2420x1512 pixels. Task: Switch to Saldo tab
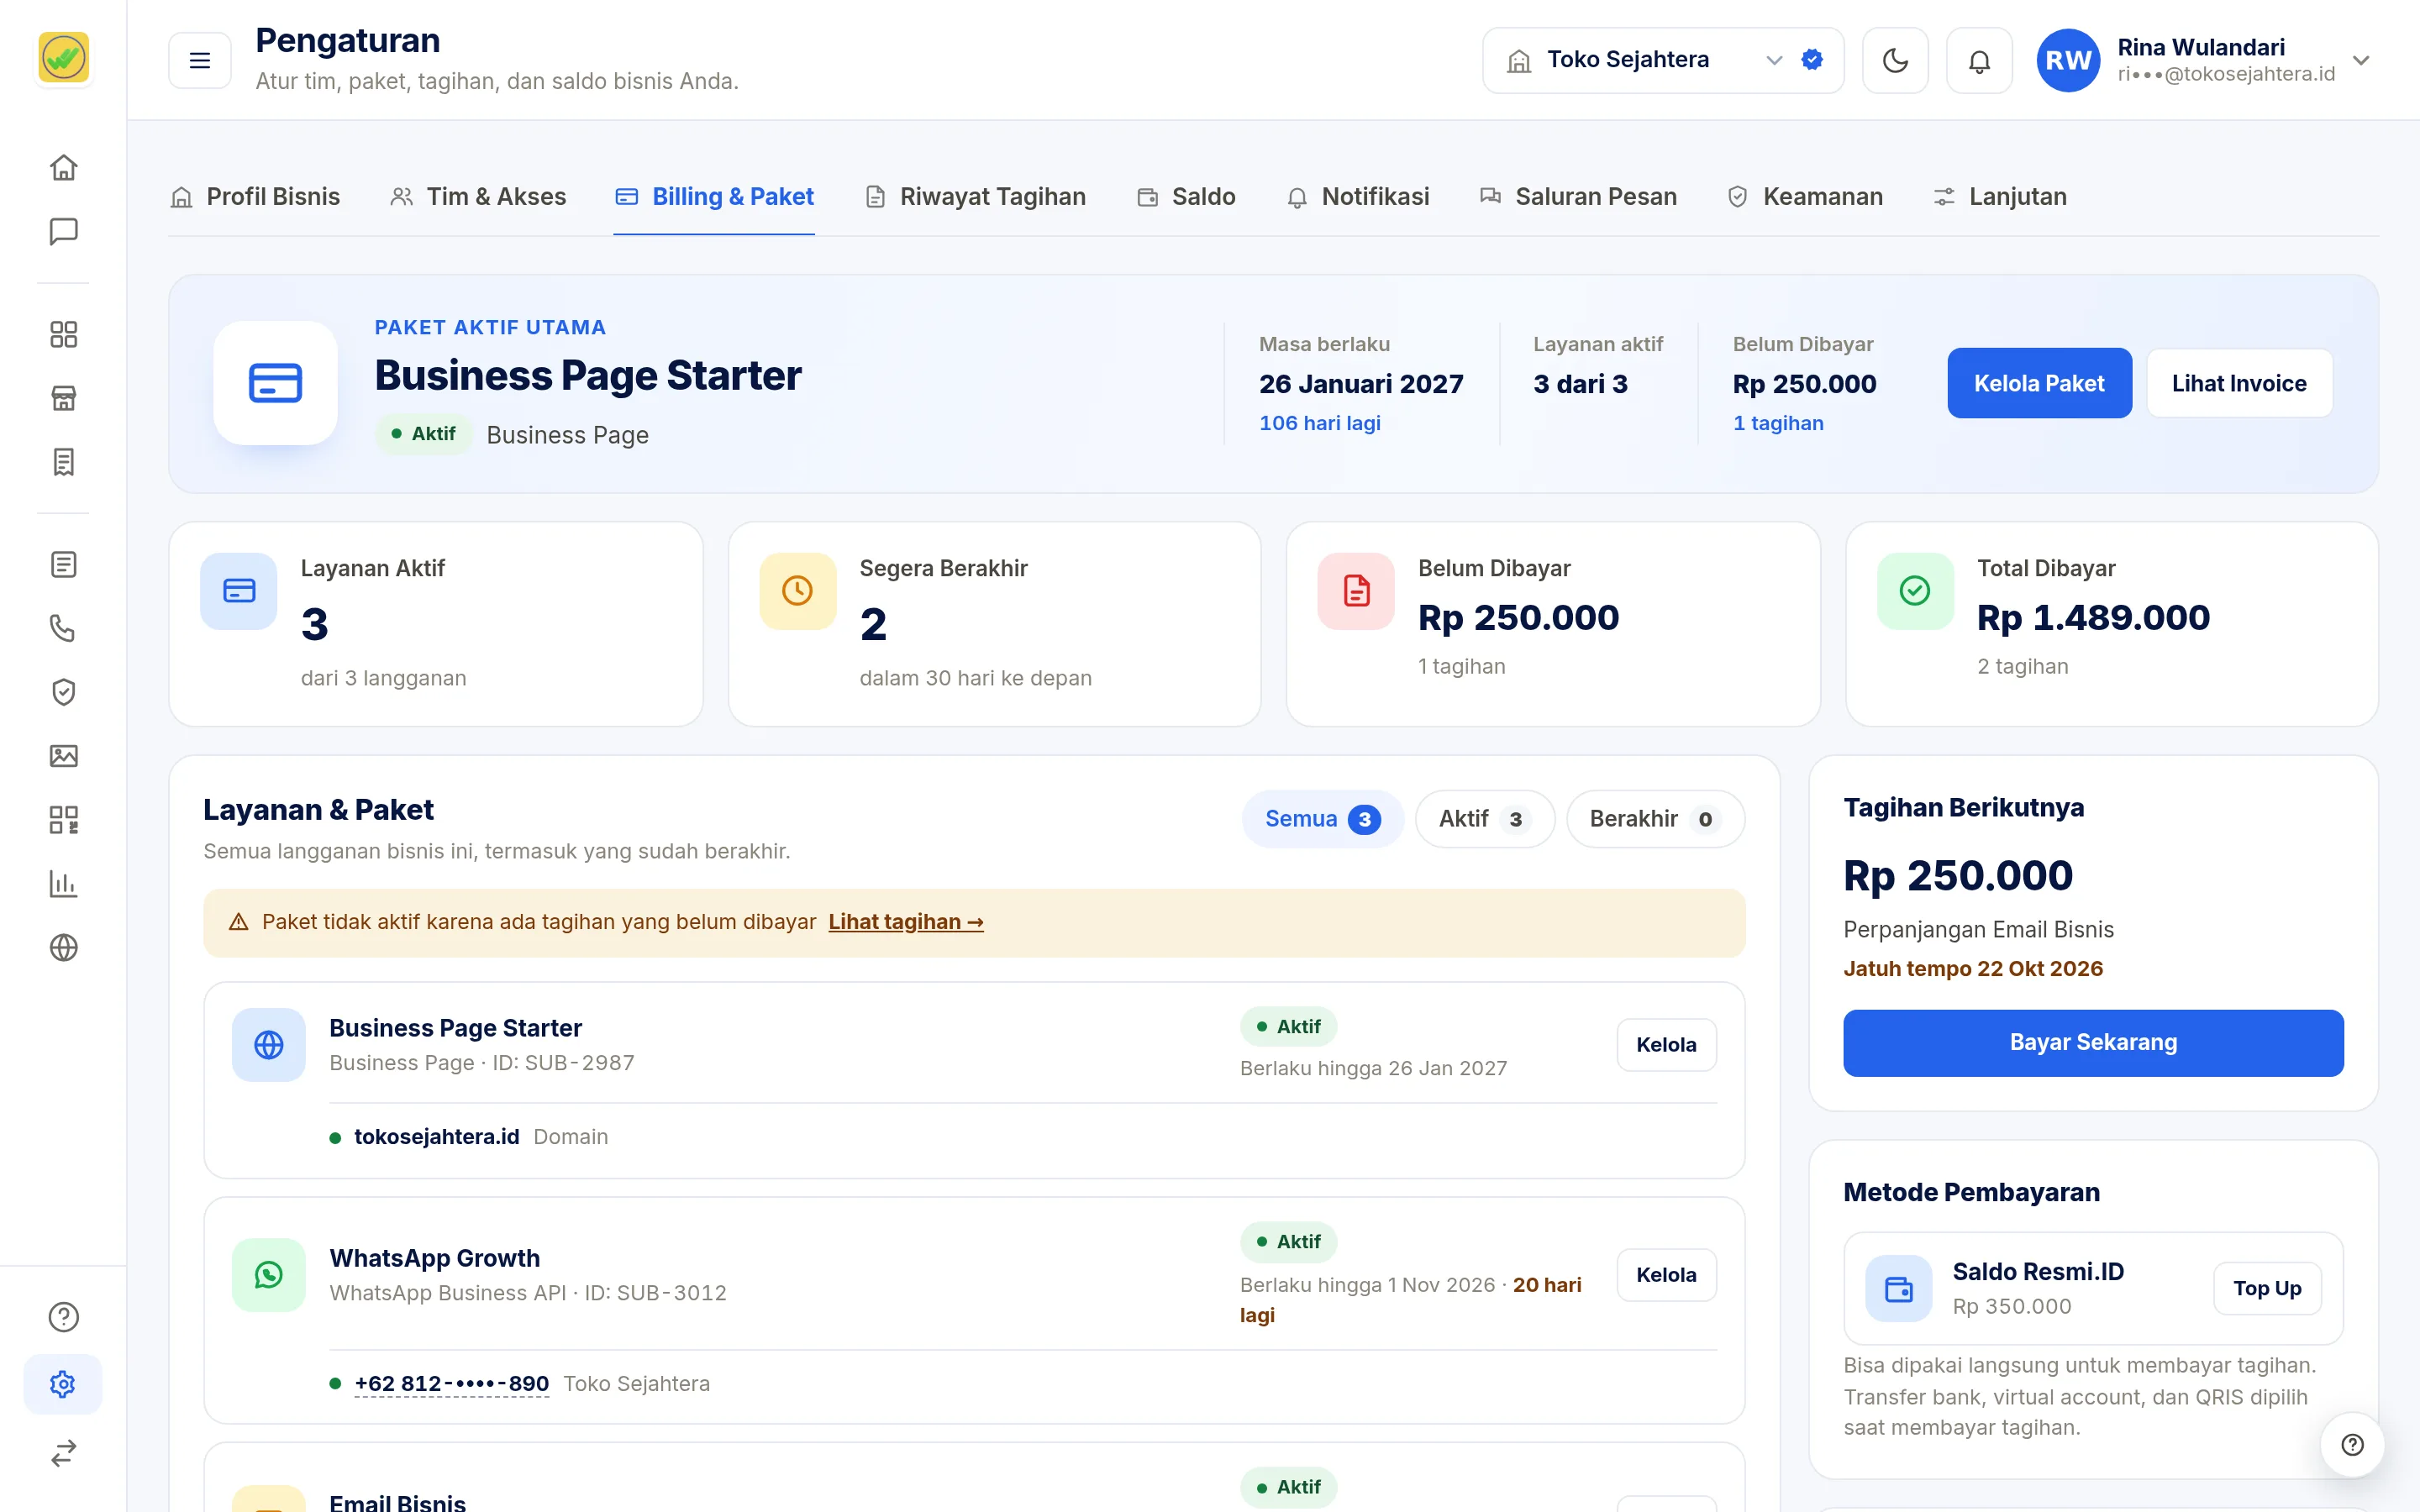pyautogui.click(x=1186, y=197)
